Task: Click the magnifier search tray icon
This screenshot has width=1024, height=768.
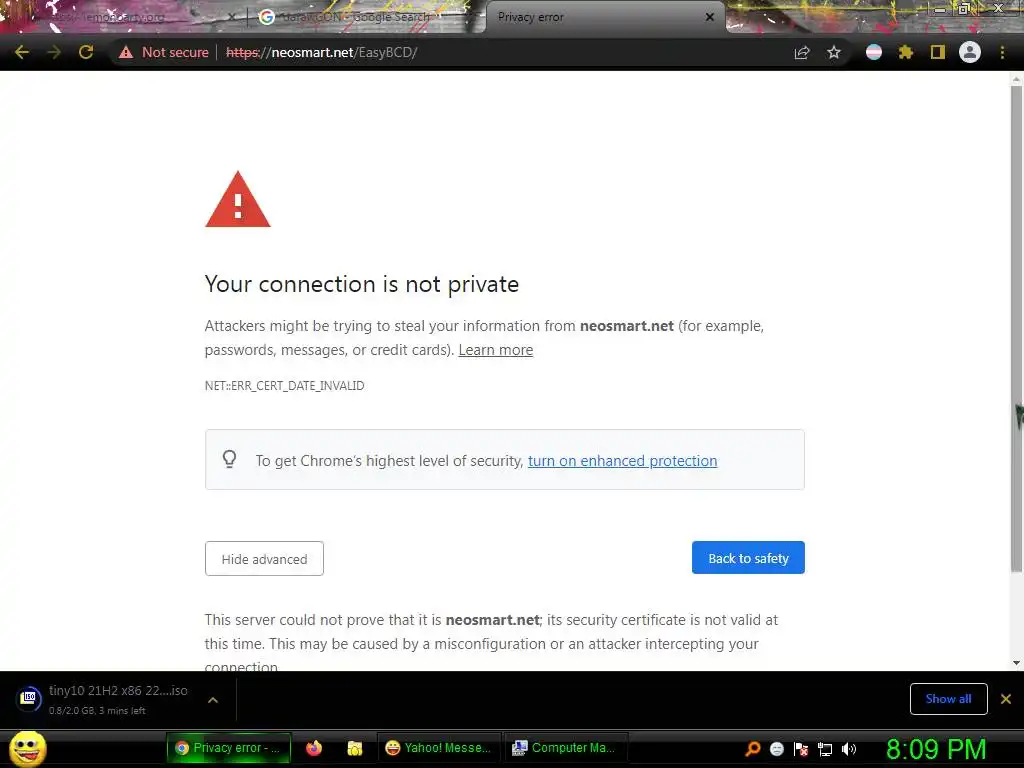Action: pyautogui.click(x=752, y=749)
